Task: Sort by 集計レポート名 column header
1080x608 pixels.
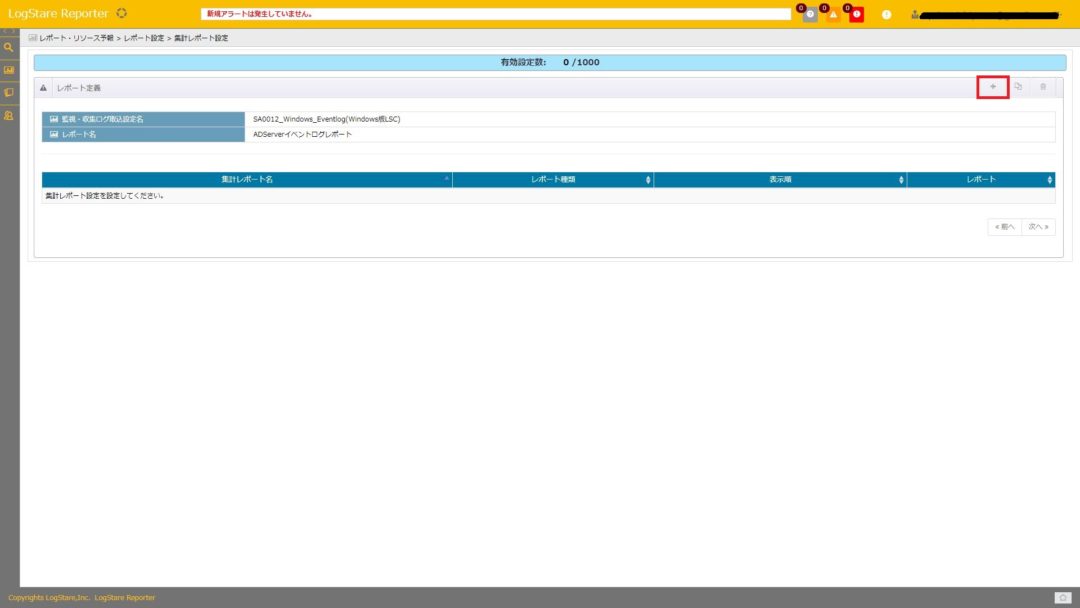Action: 247,180
